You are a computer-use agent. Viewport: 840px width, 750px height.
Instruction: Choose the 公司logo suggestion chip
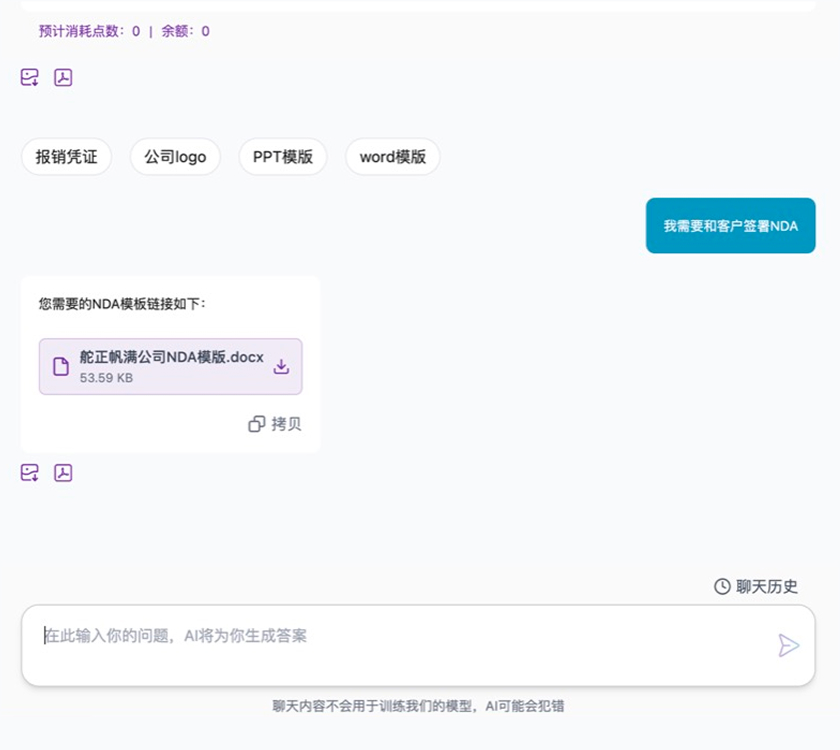pyautogui.click(x=175, y=157)
